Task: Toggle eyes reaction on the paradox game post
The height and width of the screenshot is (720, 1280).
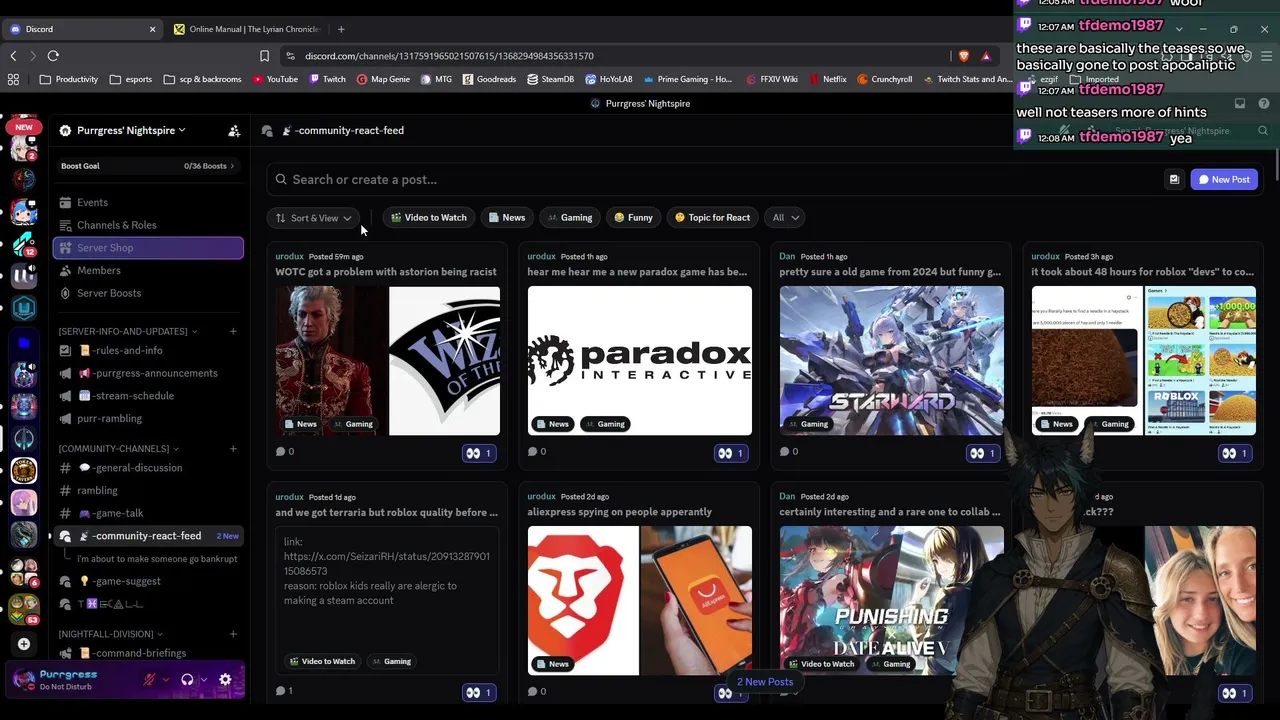Action: pos(731,453)
